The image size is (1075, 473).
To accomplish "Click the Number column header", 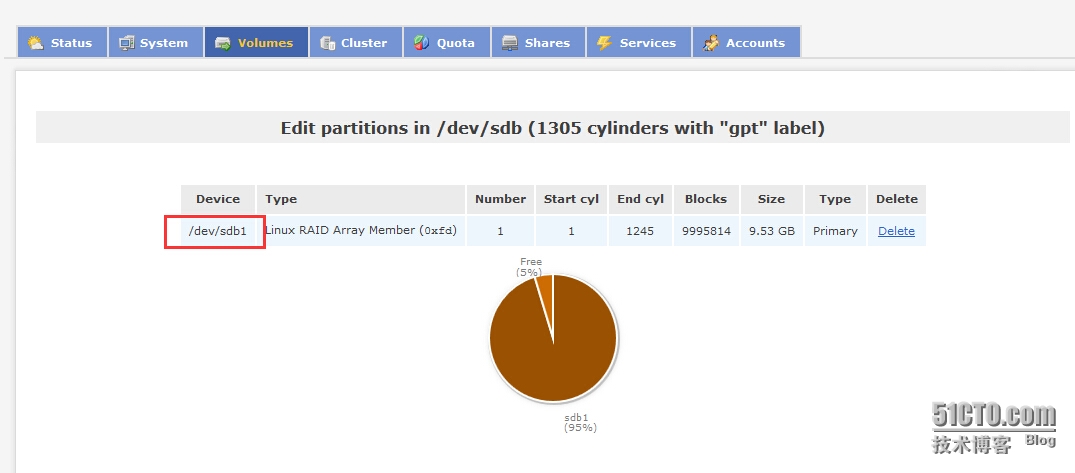I will pos(500,199).
